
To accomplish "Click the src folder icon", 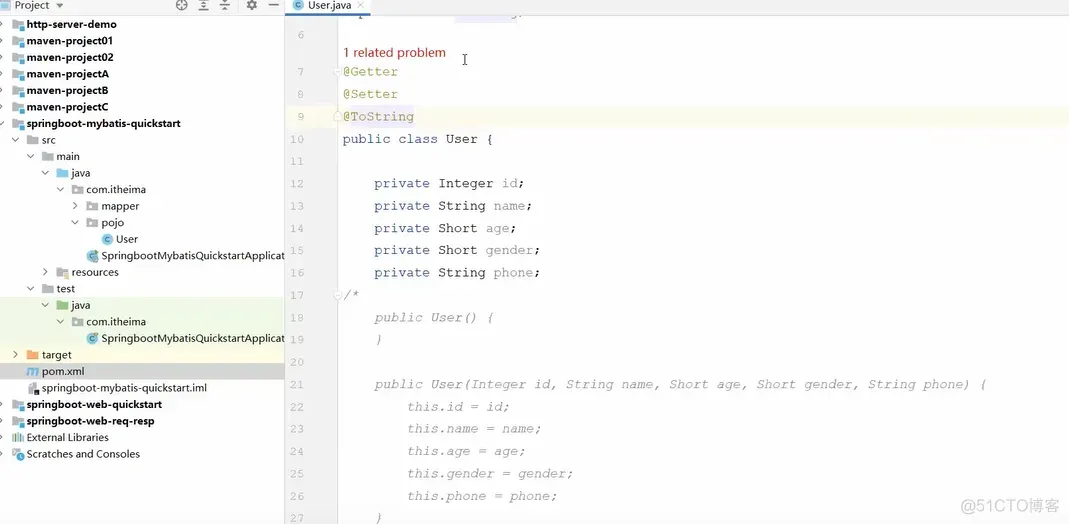I will point(32,140).
